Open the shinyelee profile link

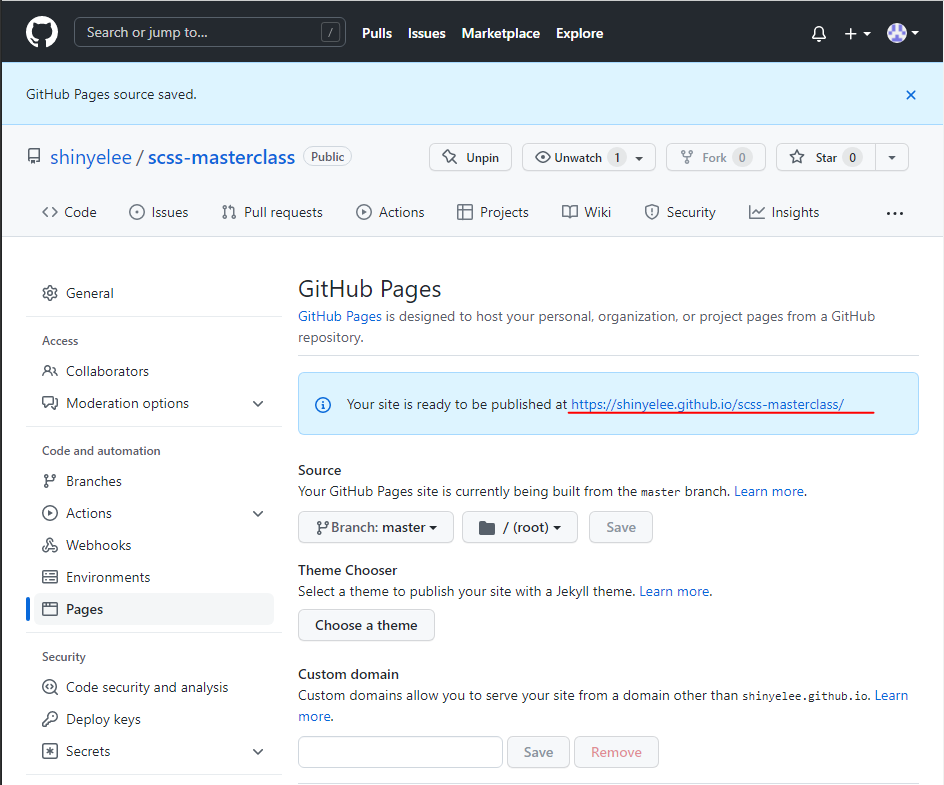[91, 157]
